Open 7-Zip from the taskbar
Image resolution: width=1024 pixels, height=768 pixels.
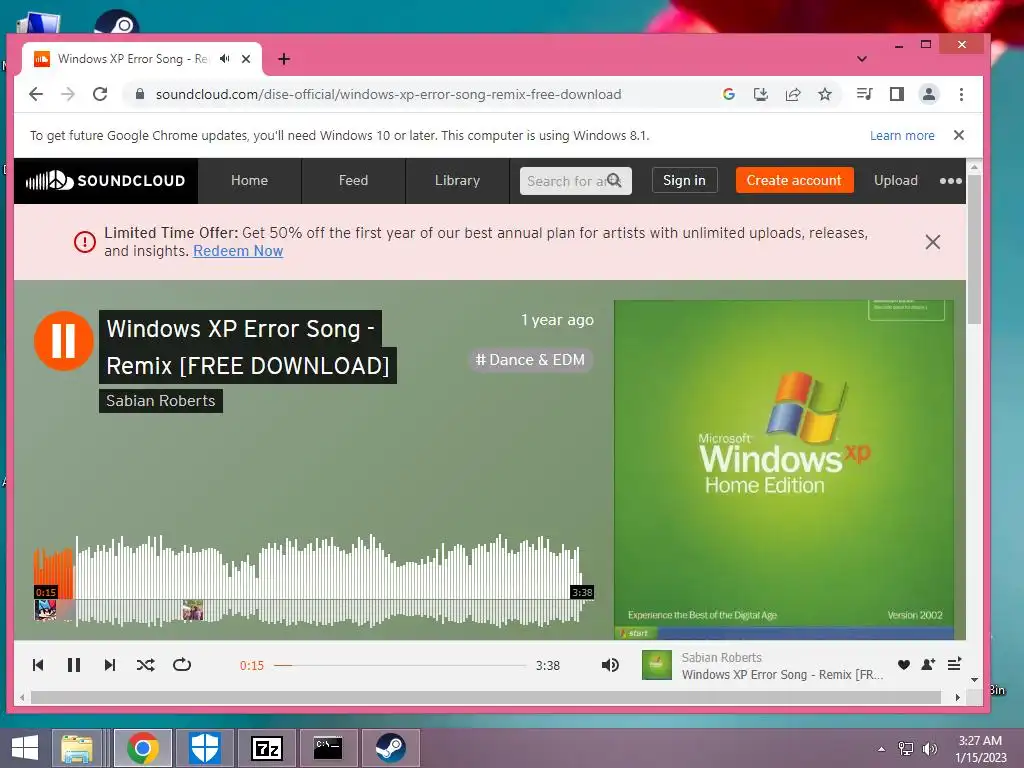click(266, 748)
